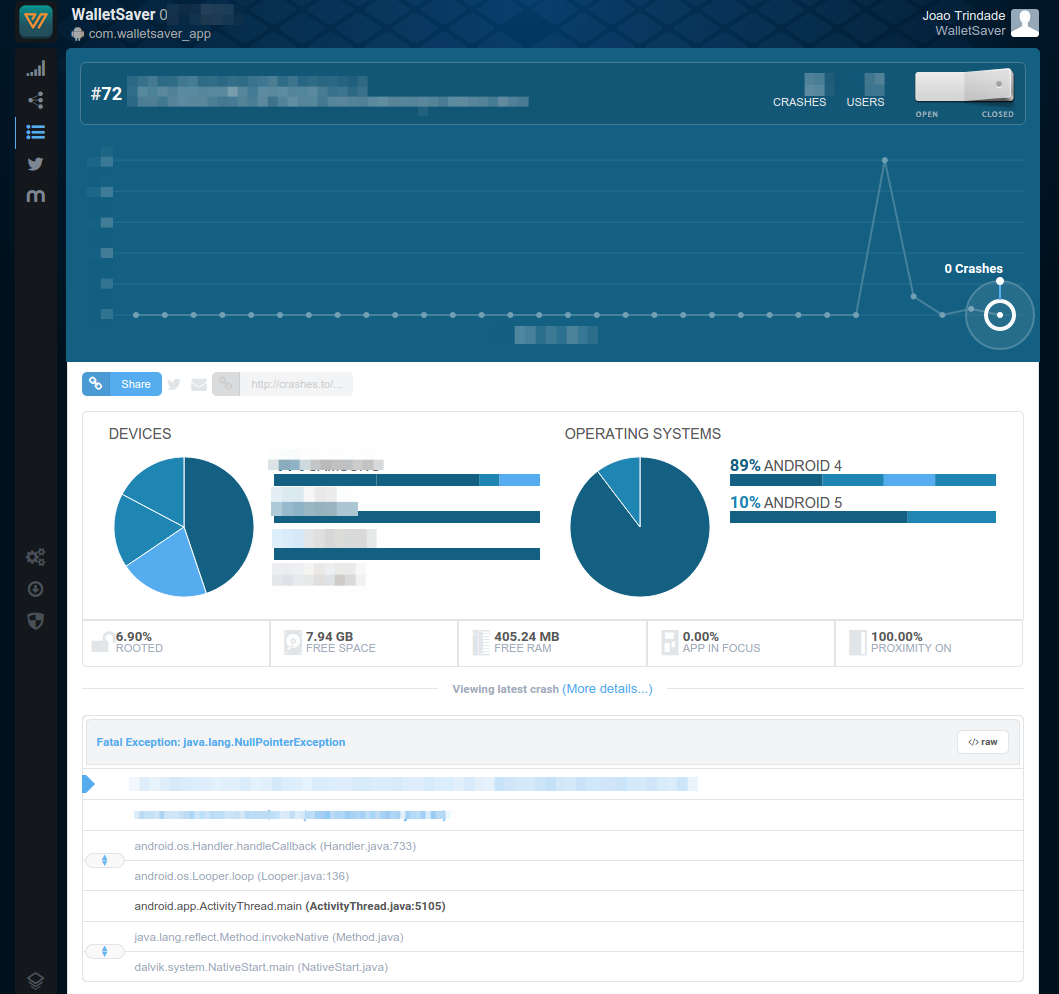1059x994 pixels.
Task: Click the WalletSaver app title in header
Action: click(x=113, y=14)
